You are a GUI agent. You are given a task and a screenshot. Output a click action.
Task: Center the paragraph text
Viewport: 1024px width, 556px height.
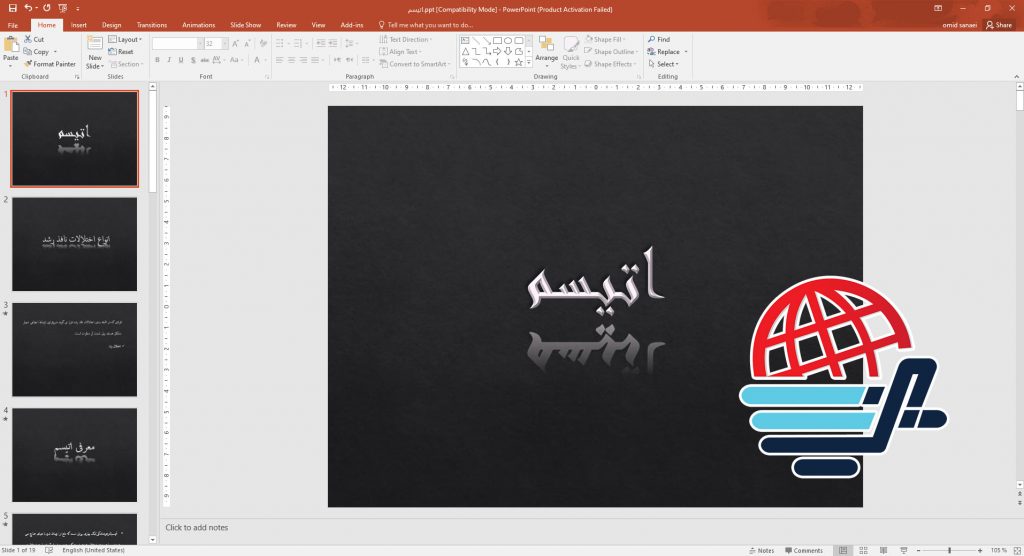(291, 60)
